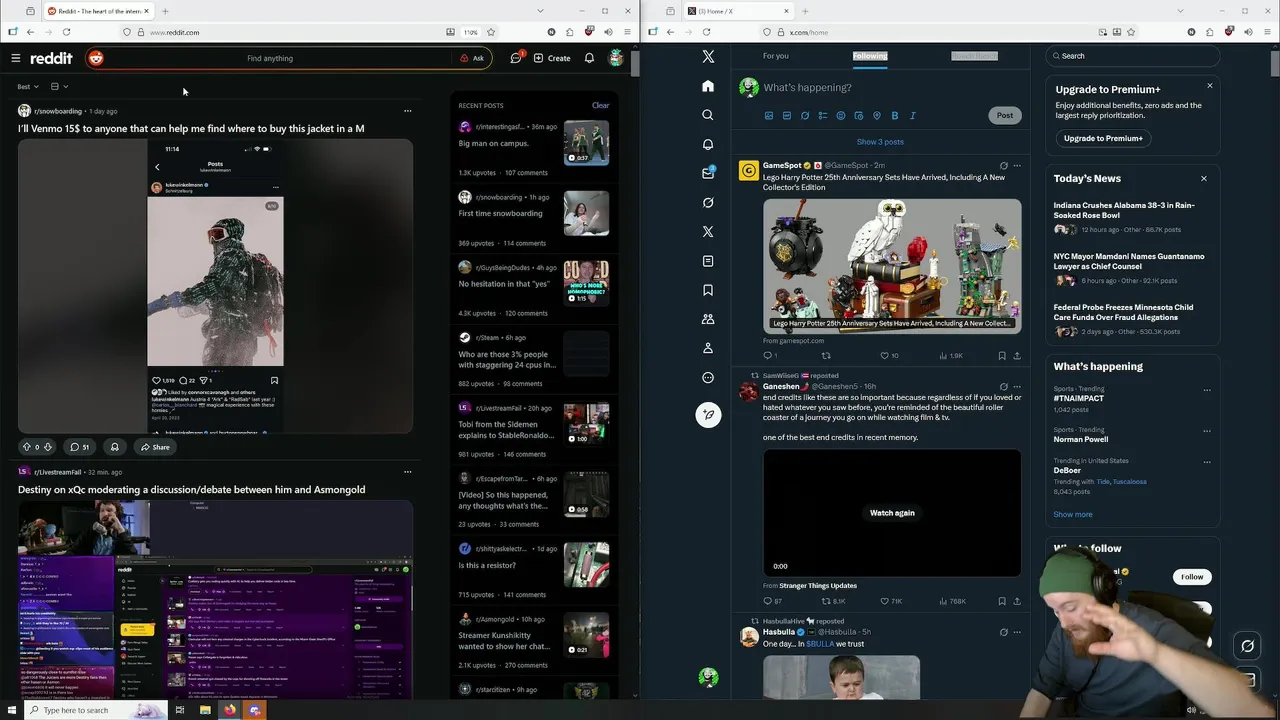Open more options on GameSpot post
Viewport: 1280px width, 720px height.
coord(1017,166)
